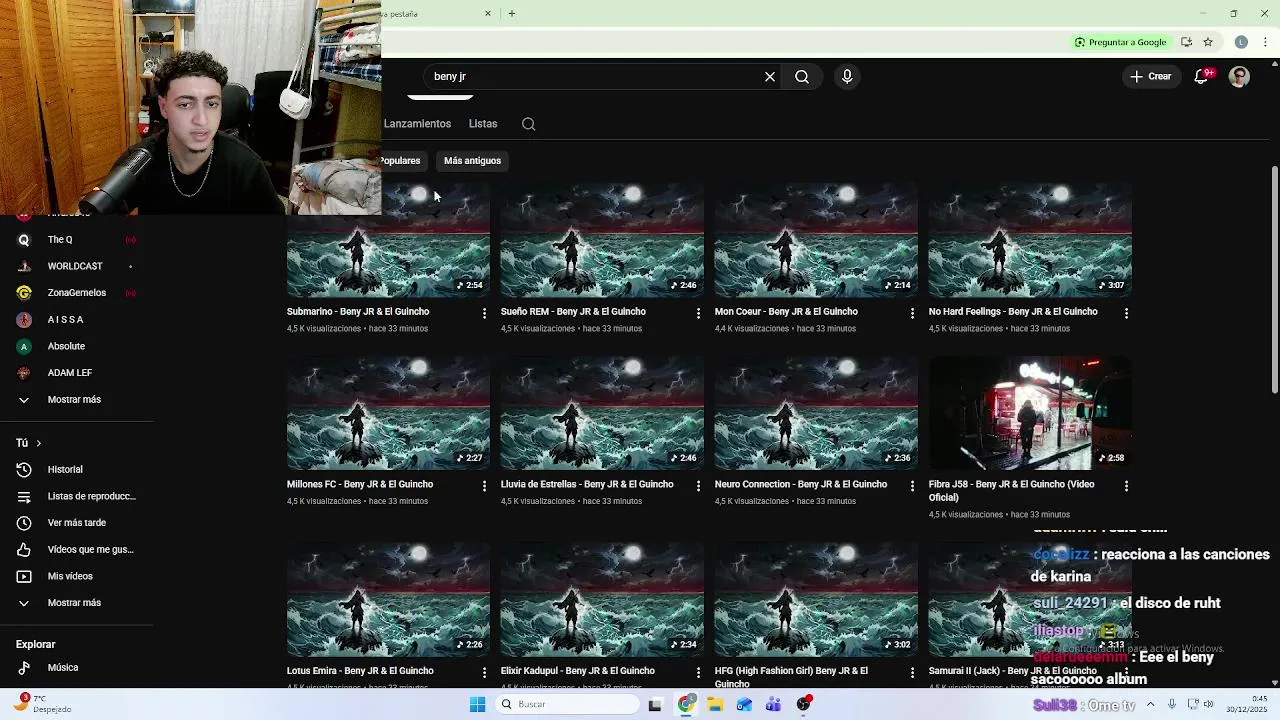Click the Windows taskbar Buscar box
The width and height of the screenshot is (1280, 720).
click(x=568, y=704)
